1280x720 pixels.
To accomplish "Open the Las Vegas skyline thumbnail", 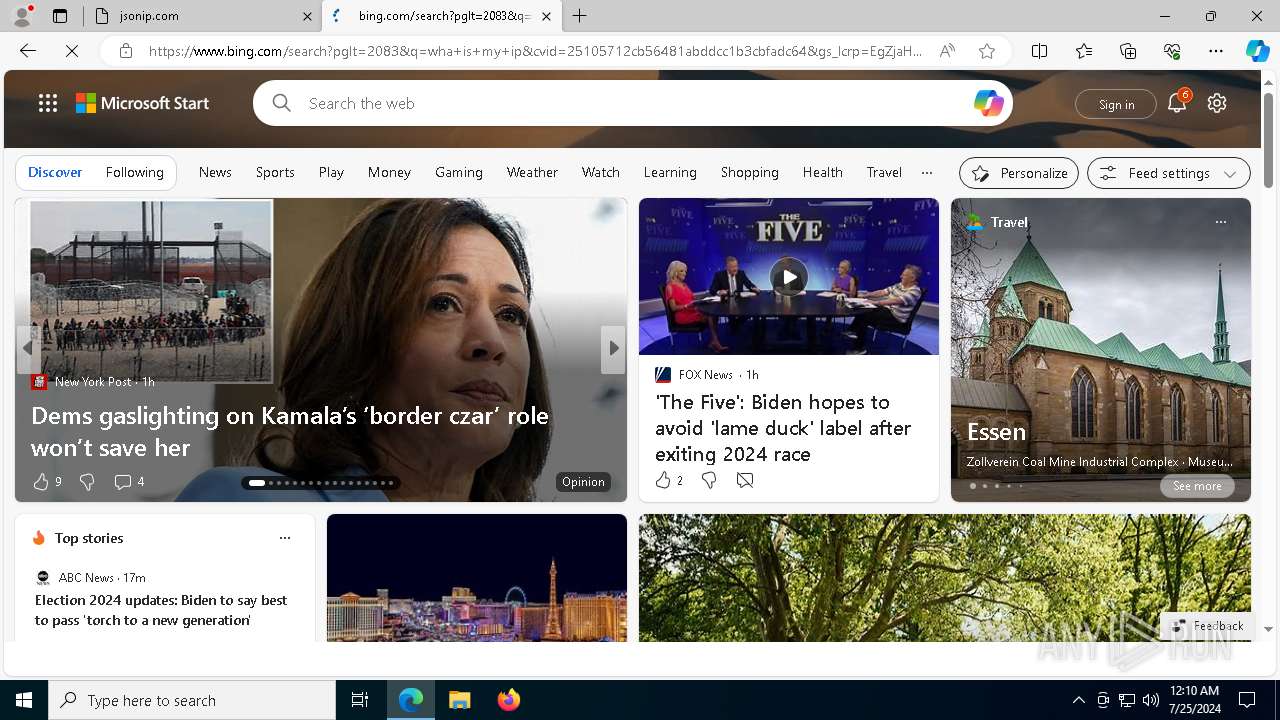I will point(477,578).
